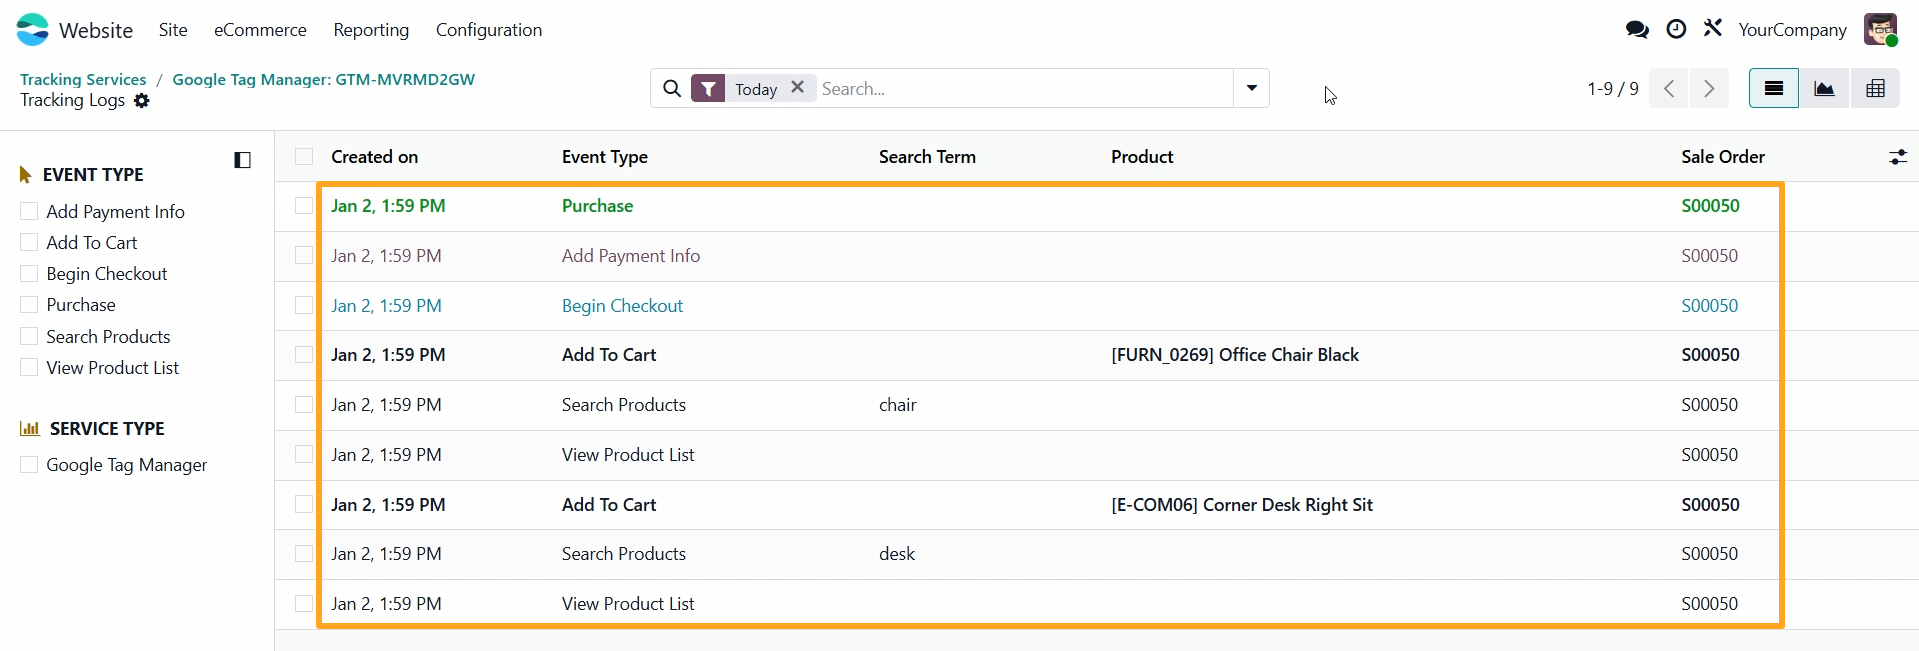1919x651 pixels.
Task: Check Add To Cart filter
Action: (29, 242)
